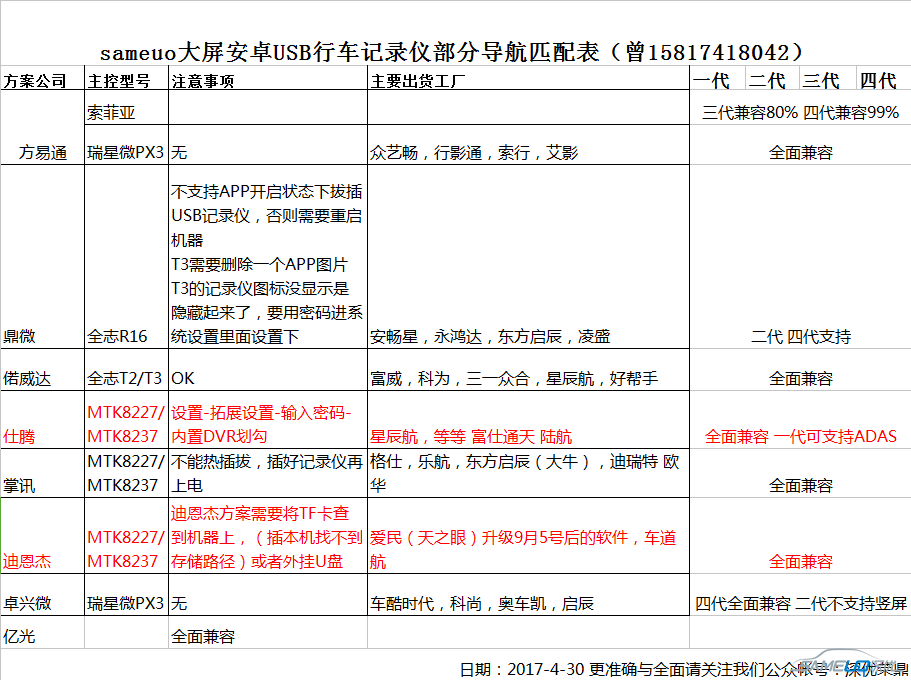The height and width of the screenshot is (680, 911).
Task: Select the '格仕，乐航，东方启辰（大牛）' cell
Action: pyautogui.click(x=529, y=473)
